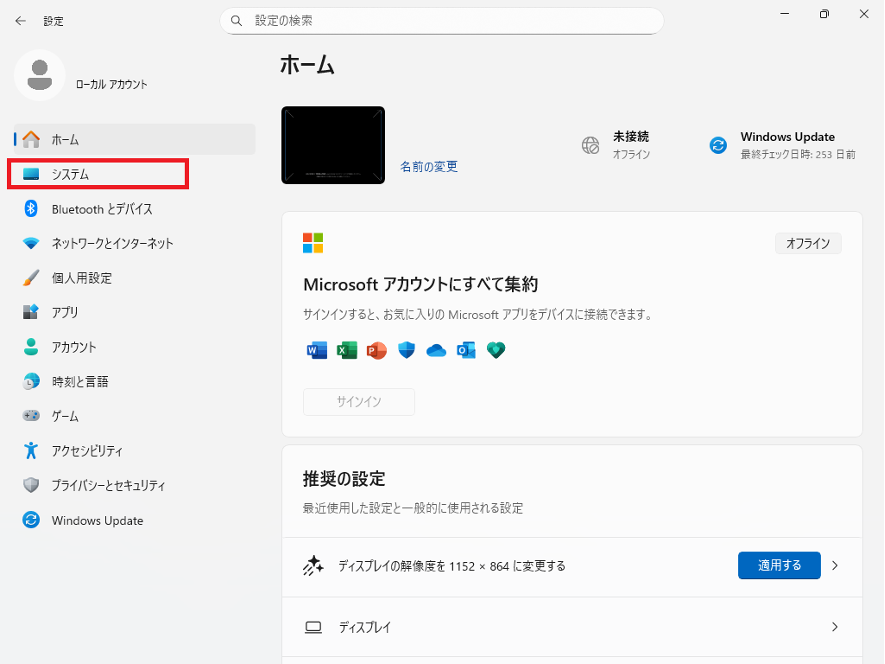The height and width of the screenshot is (664, 885).
Task: Close the Settings window
Action: 864,14
